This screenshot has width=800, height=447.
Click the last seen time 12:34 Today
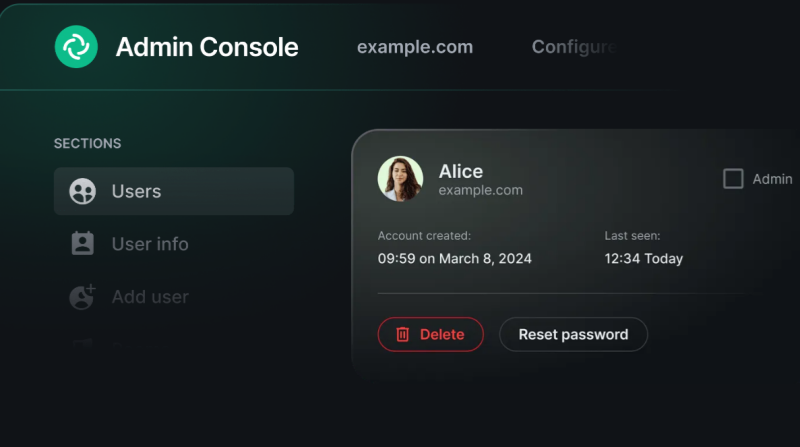[x=644, y=259]
